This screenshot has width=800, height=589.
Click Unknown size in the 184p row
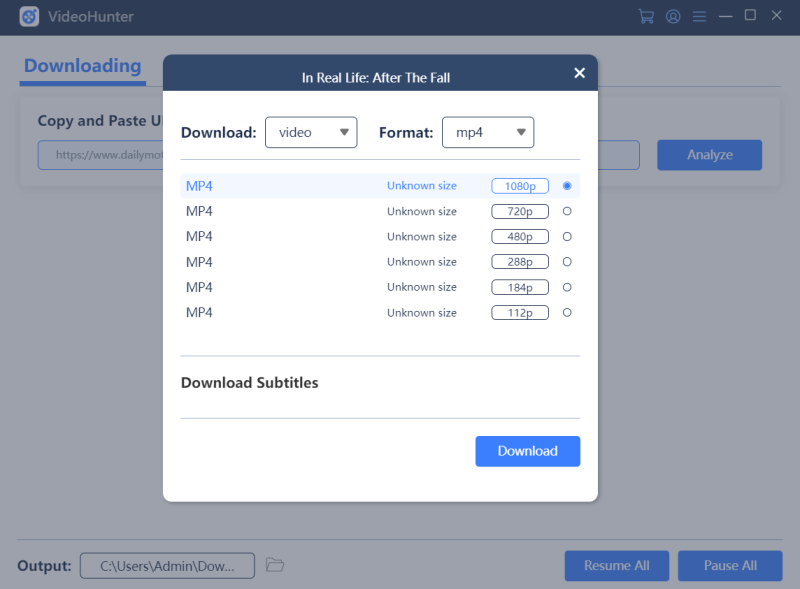(x=421, y=287)
